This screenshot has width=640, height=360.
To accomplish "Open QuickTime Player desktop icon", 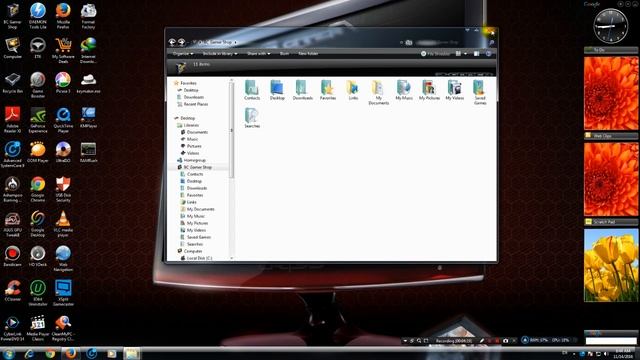I will click(63, 120).
